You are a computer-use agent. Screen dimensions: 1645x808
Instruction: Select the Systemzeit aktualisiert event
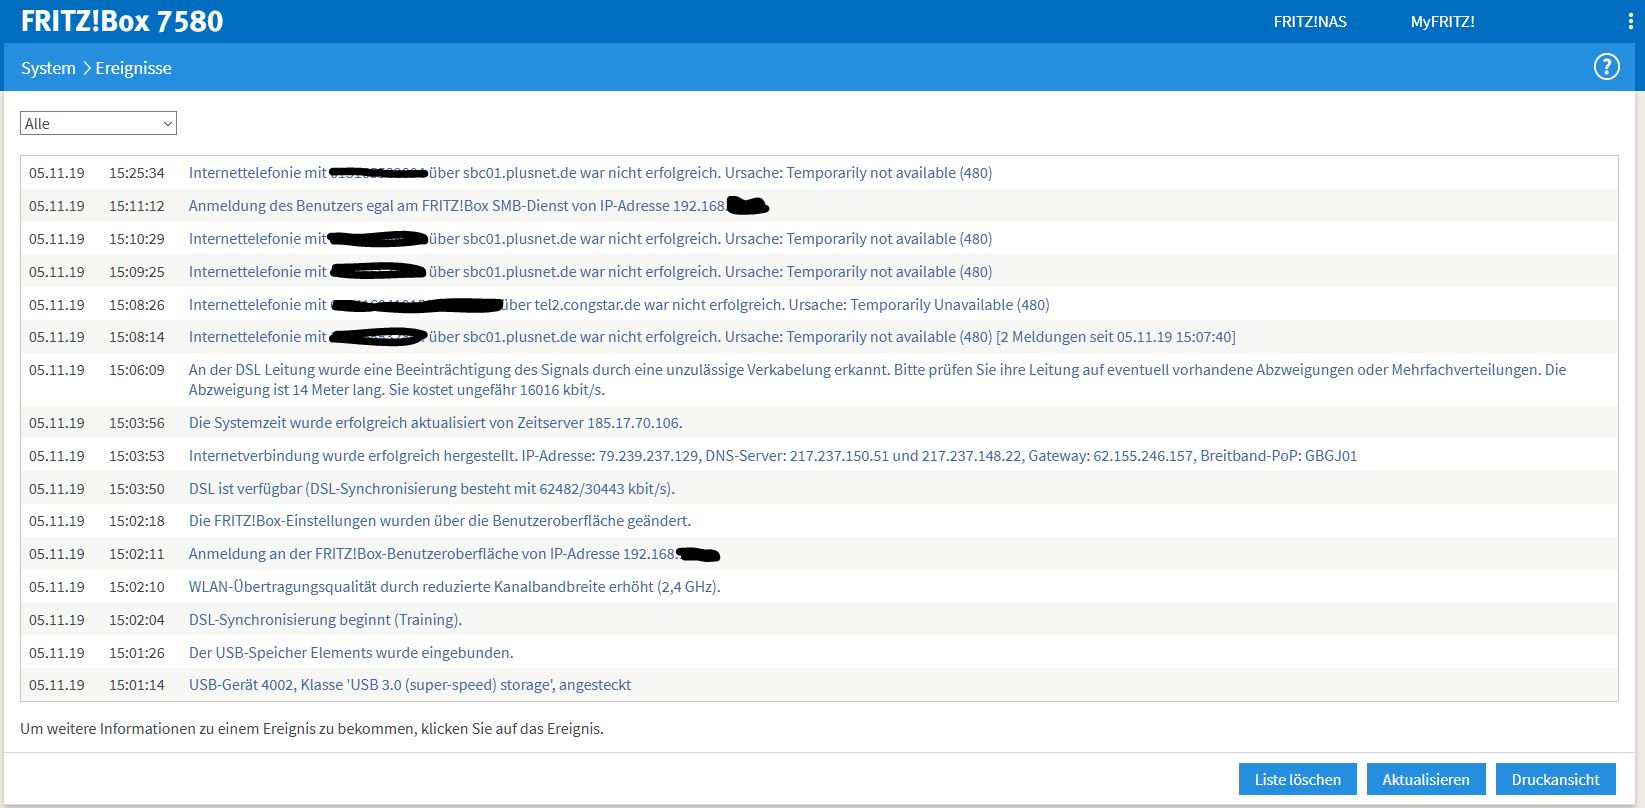tap(435, 422)
